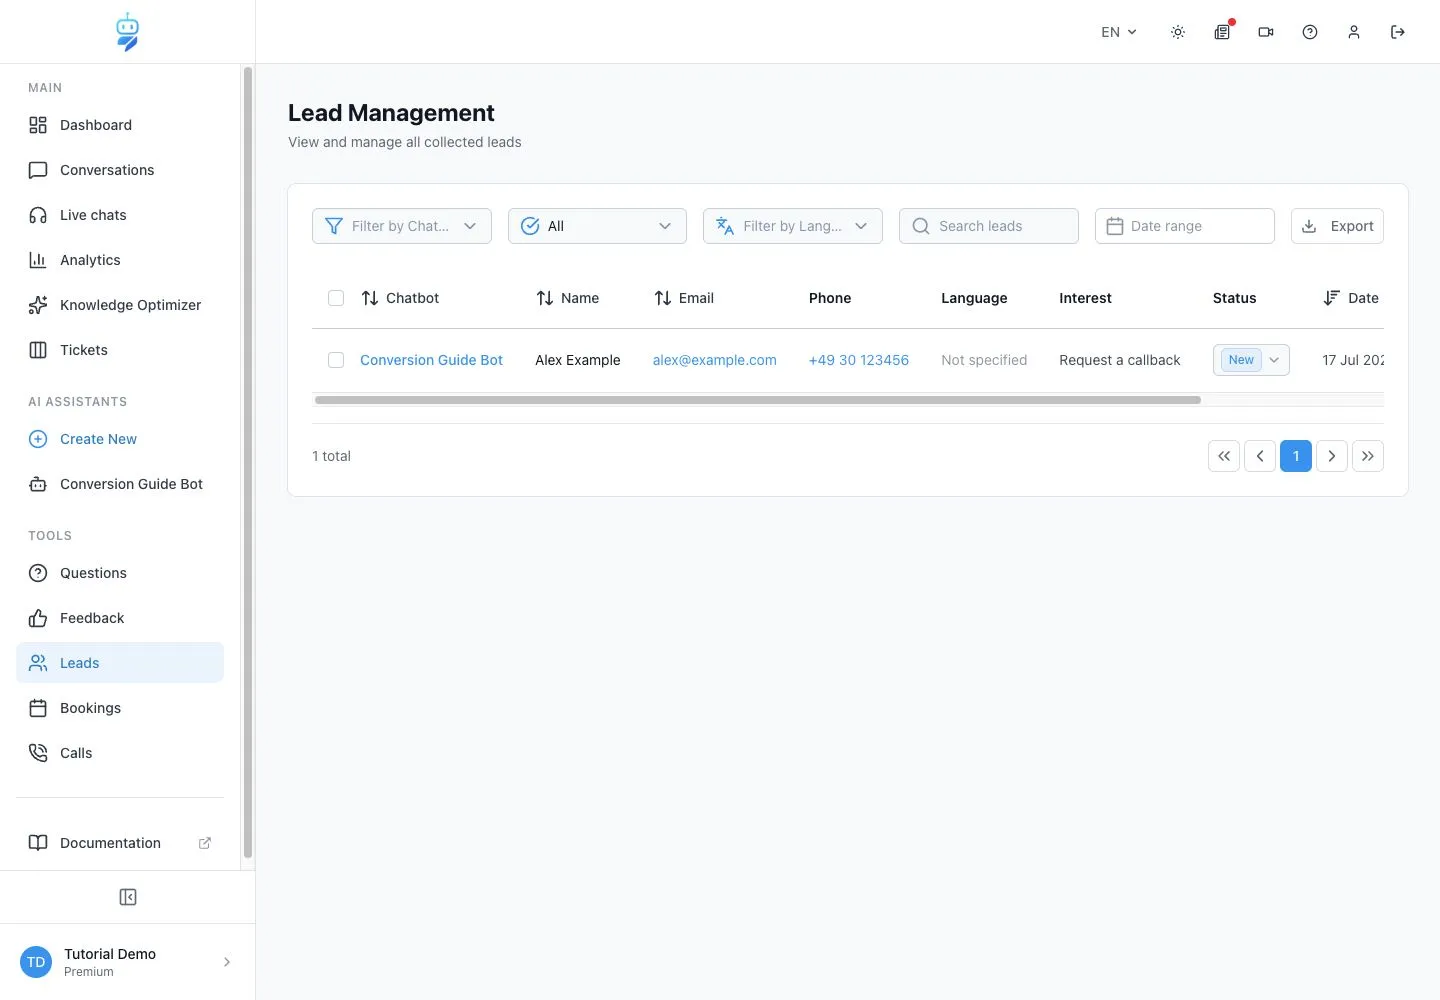Toggle light/dark theme sun icon
Screen dimensions: 1440x1000
point(1178,32)
